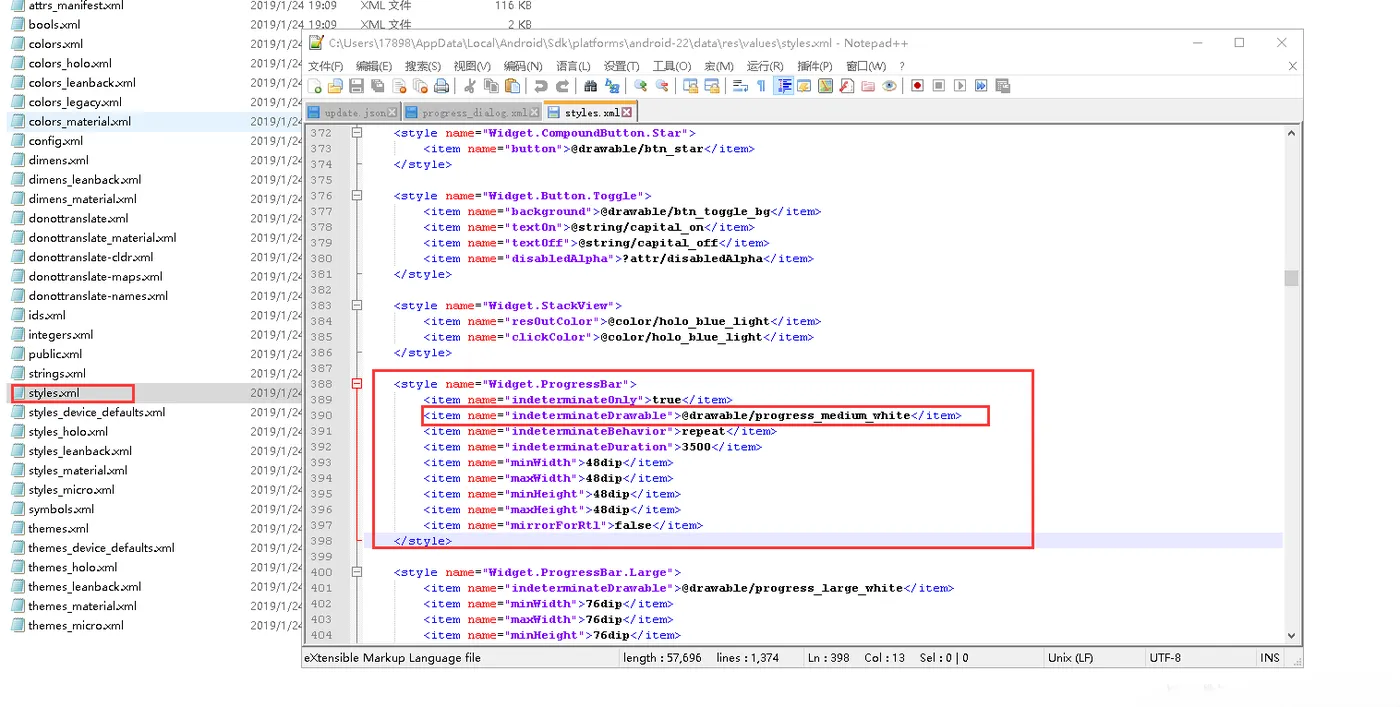Toggle word wrap in toolbar

[x=740, y=86]
